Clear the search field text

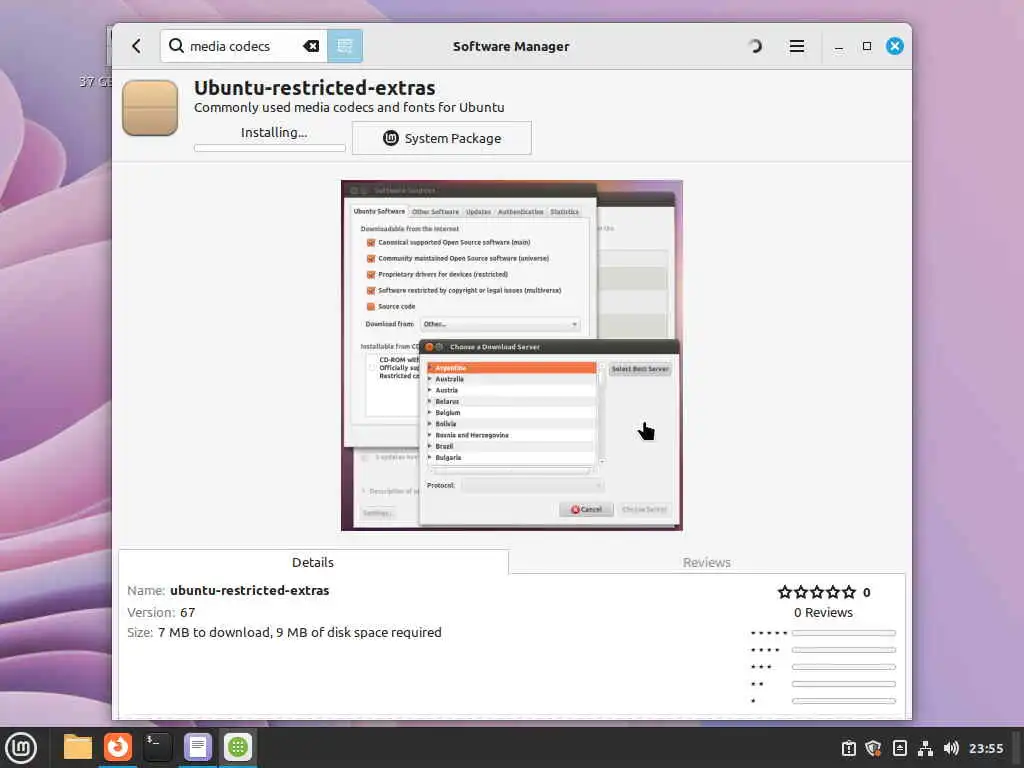coord(312,46)
